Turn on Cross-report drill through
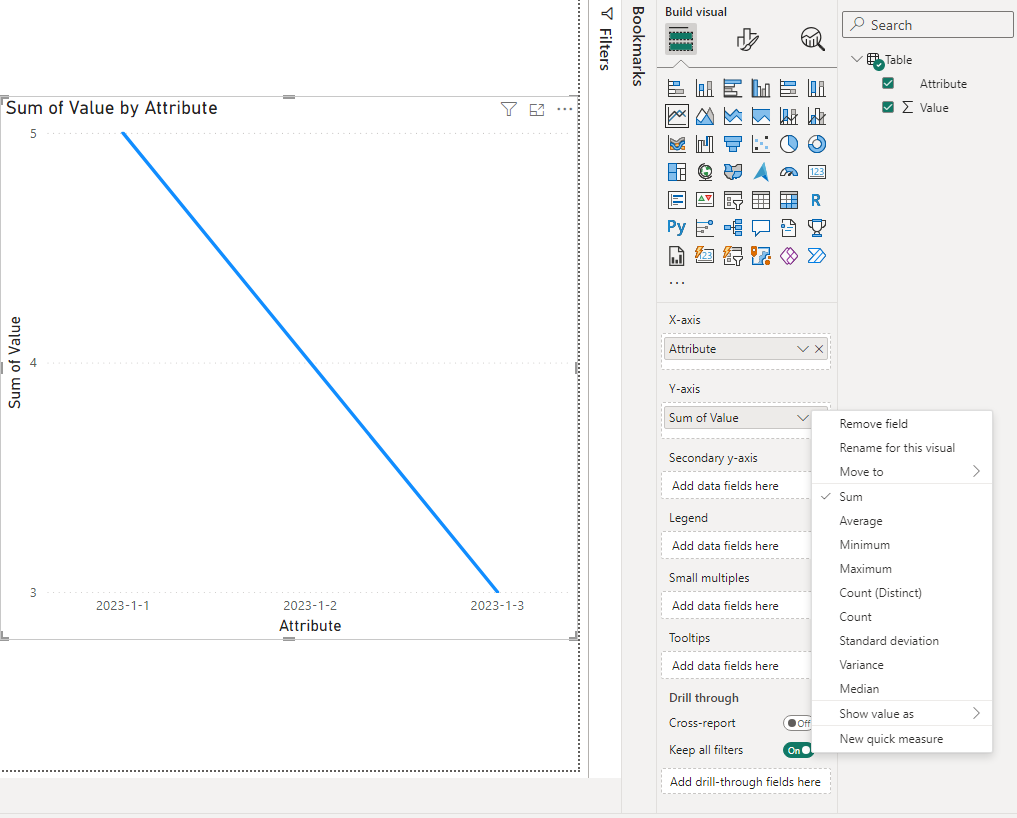 click(x=797, y=723)
